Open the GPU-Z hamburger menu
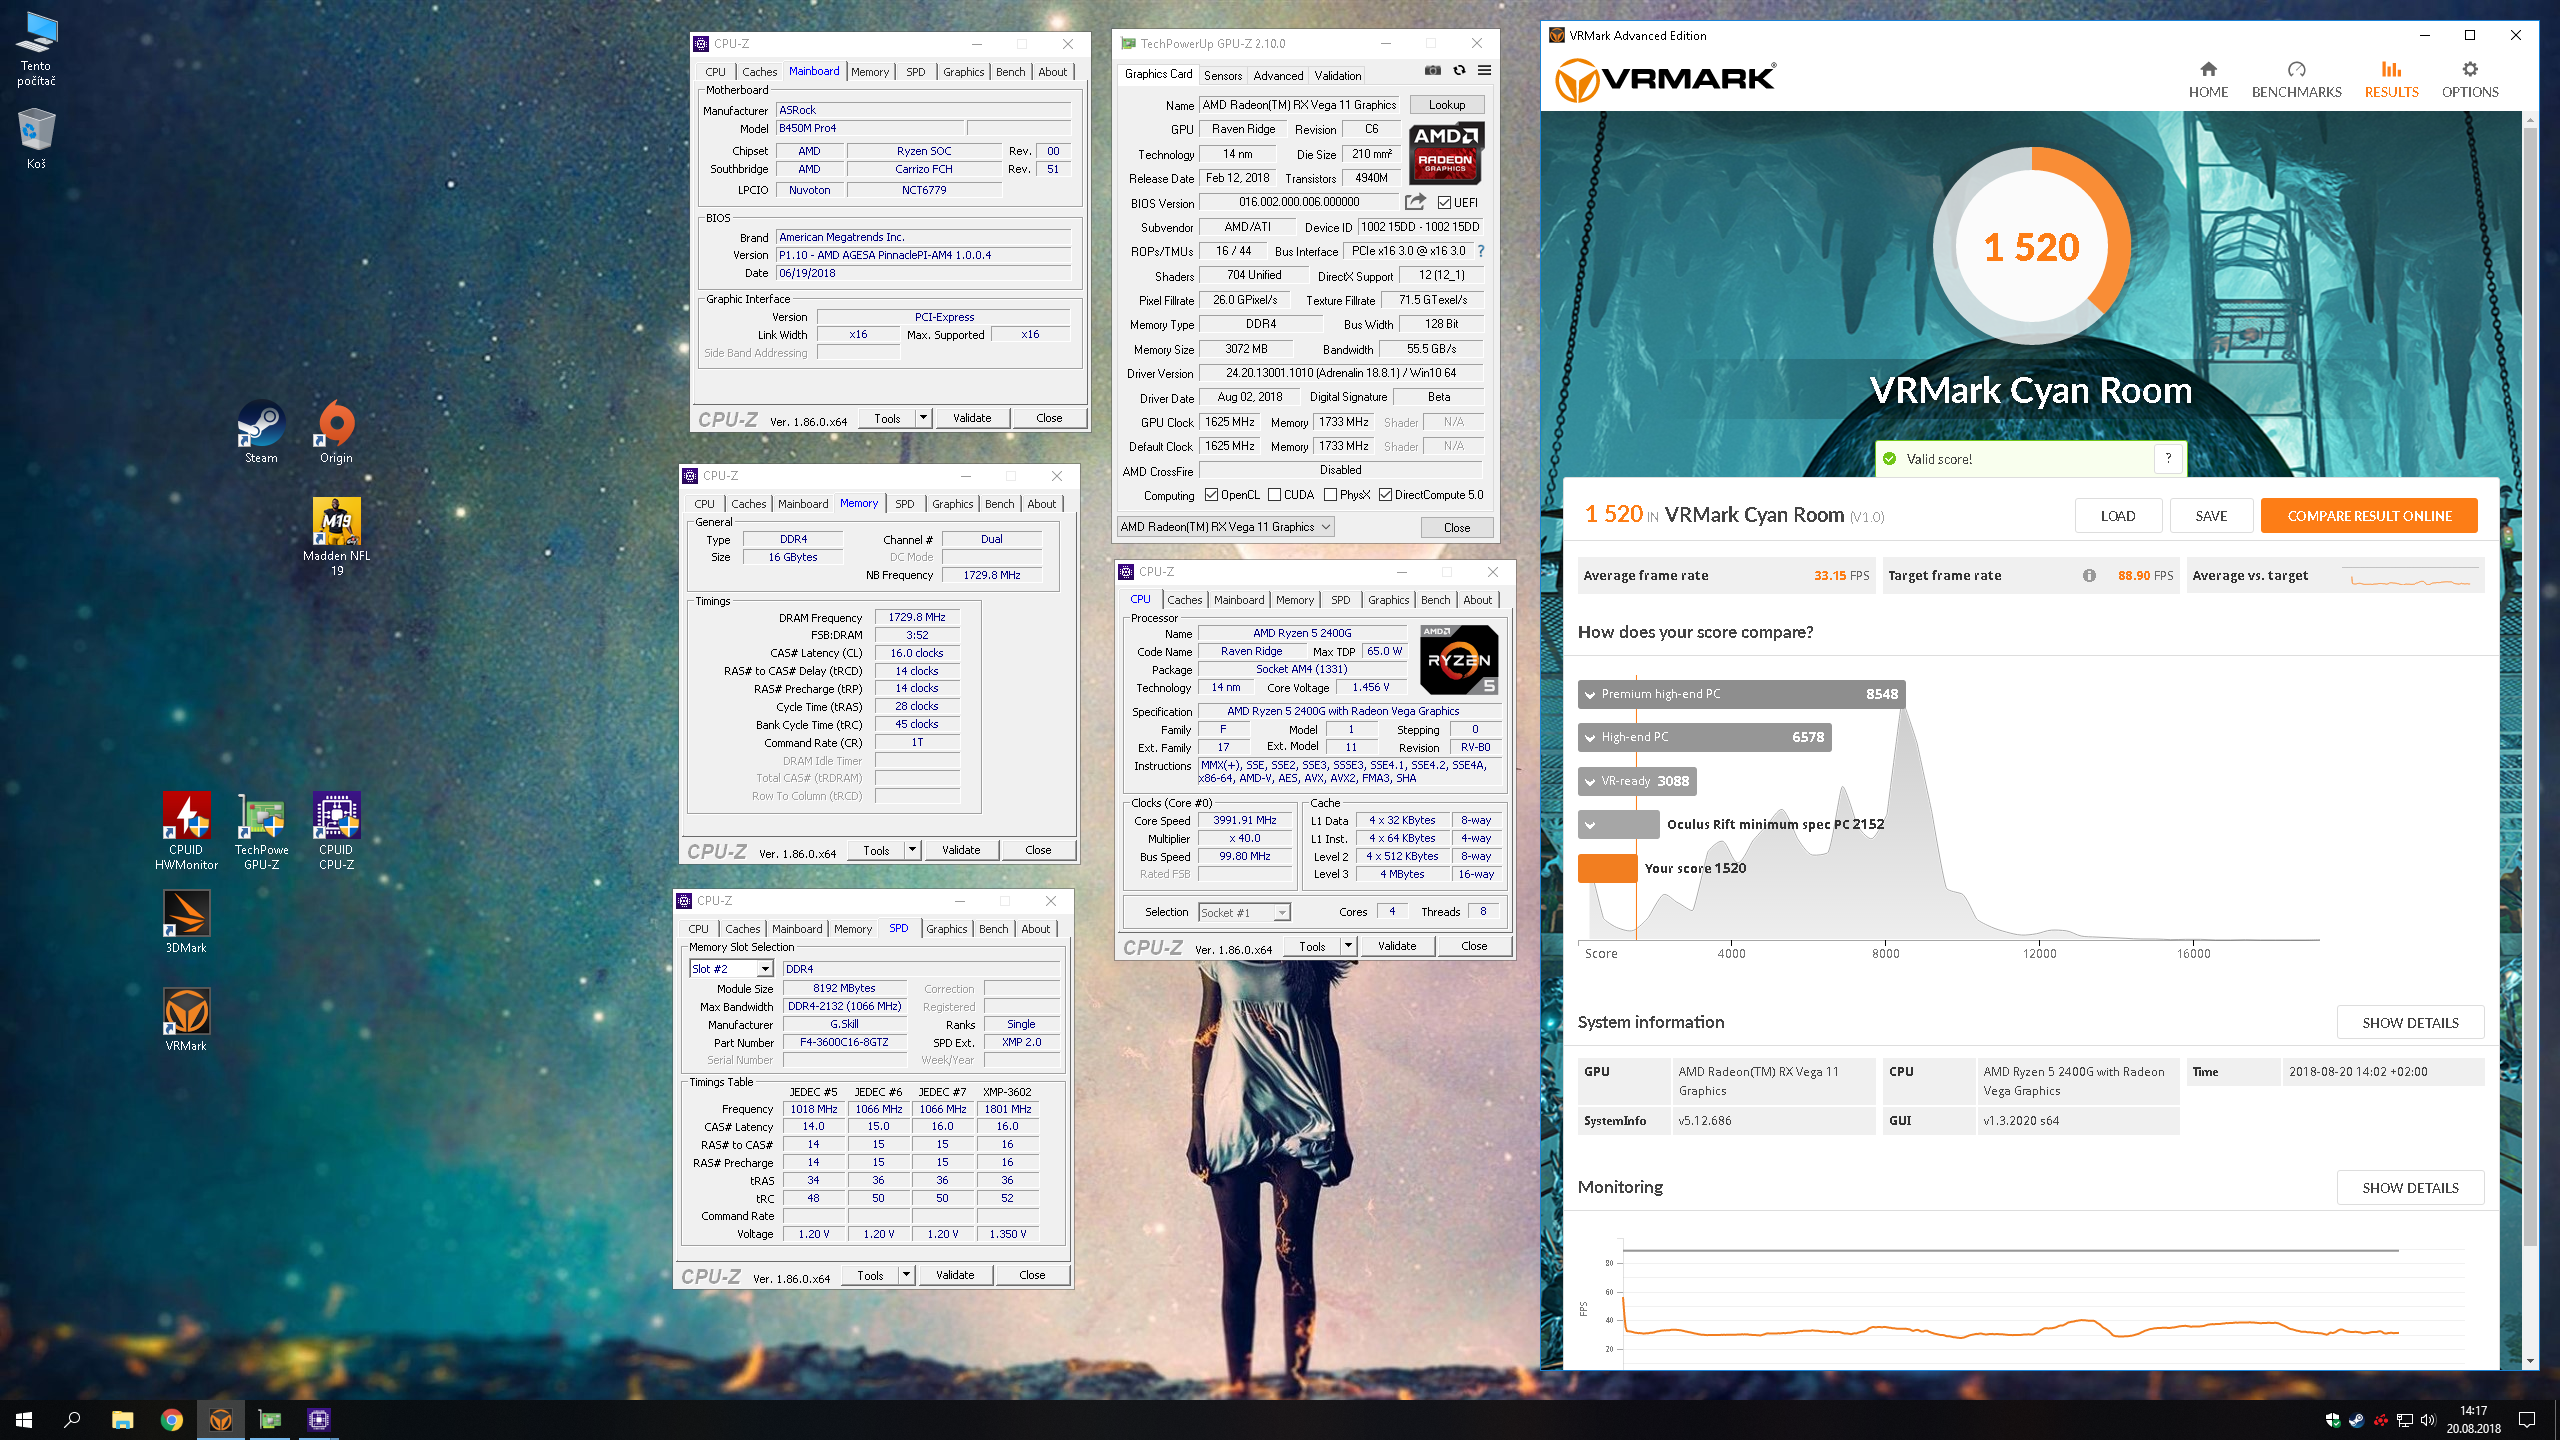This screenshot has height=1440, width=2560. pos(1484,71)
